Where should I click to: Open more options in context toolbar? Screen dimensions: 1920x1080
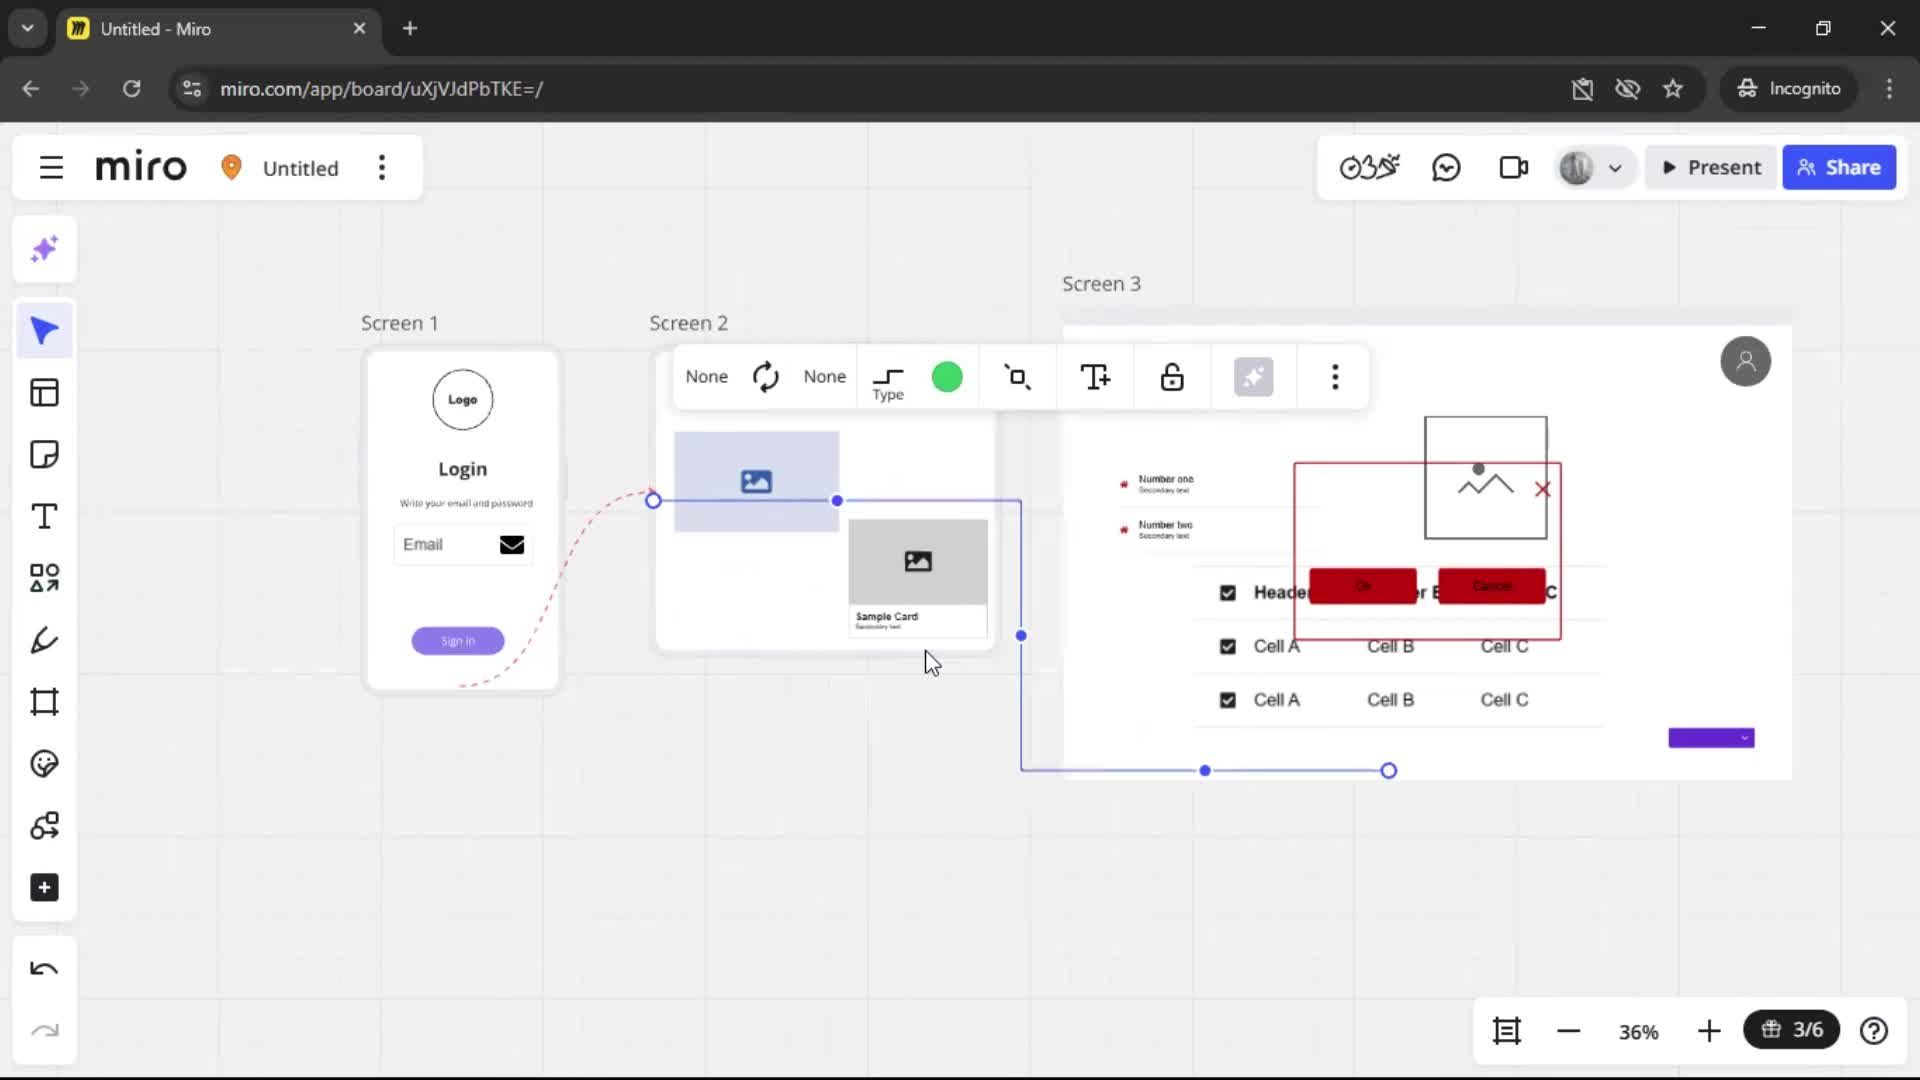pos(1335,377)
